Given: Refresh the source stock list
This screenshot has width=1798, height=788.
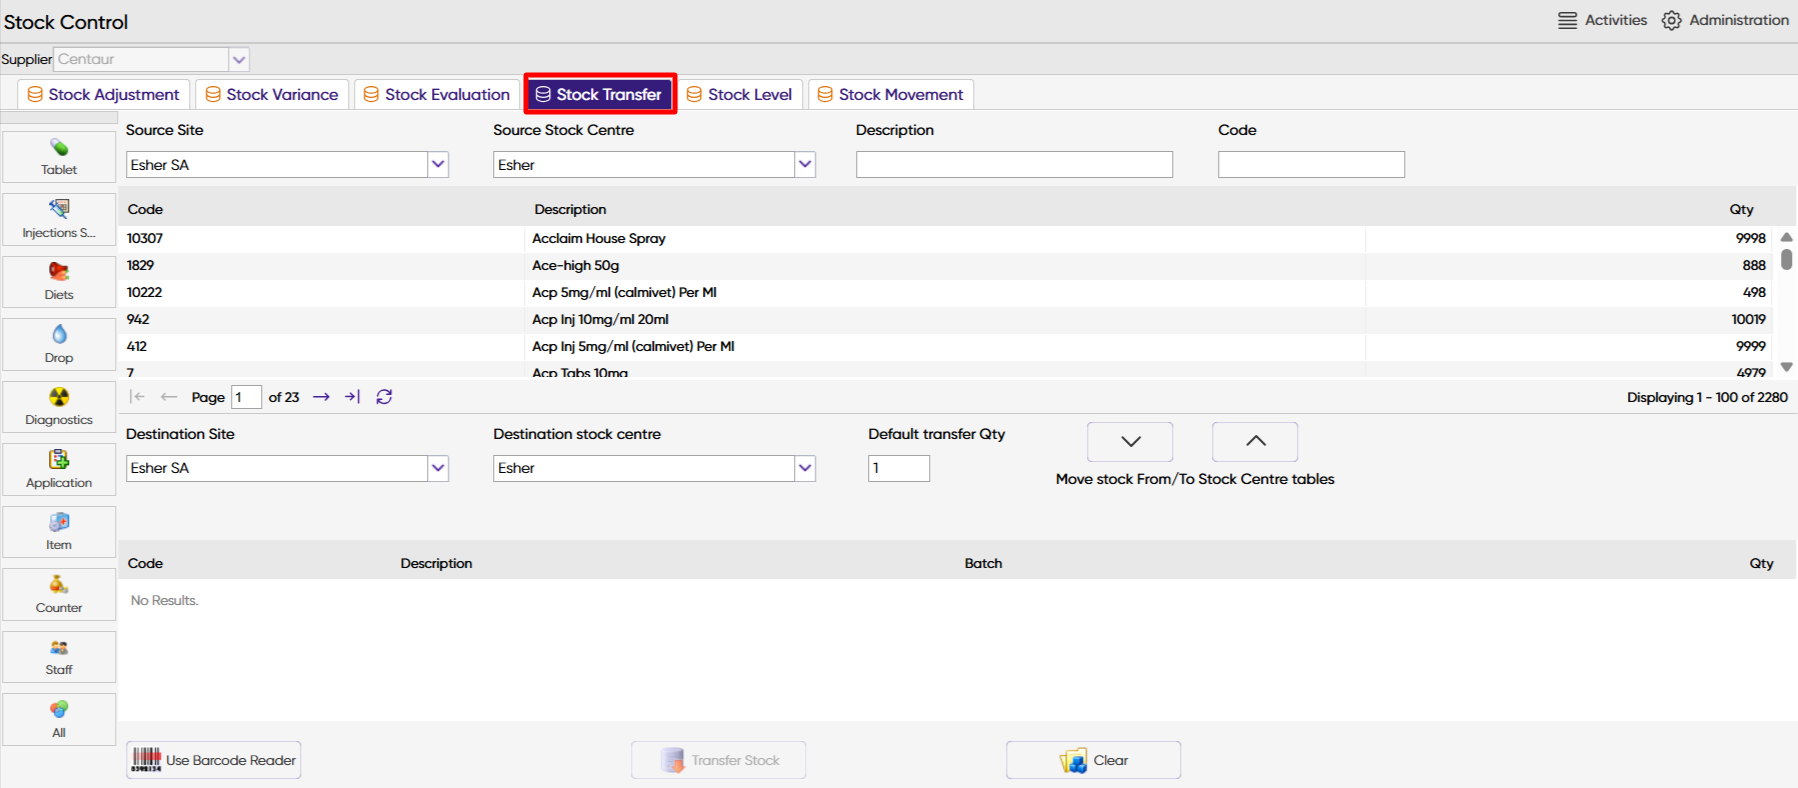Looking at the screenshot, I should point(384,397).
